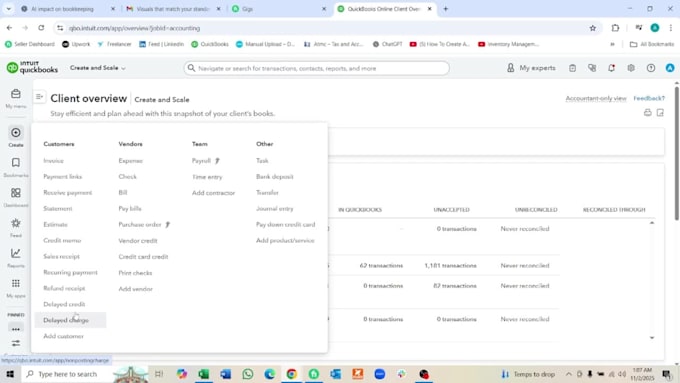Open Feed in the left sidebar

[16, 227]
